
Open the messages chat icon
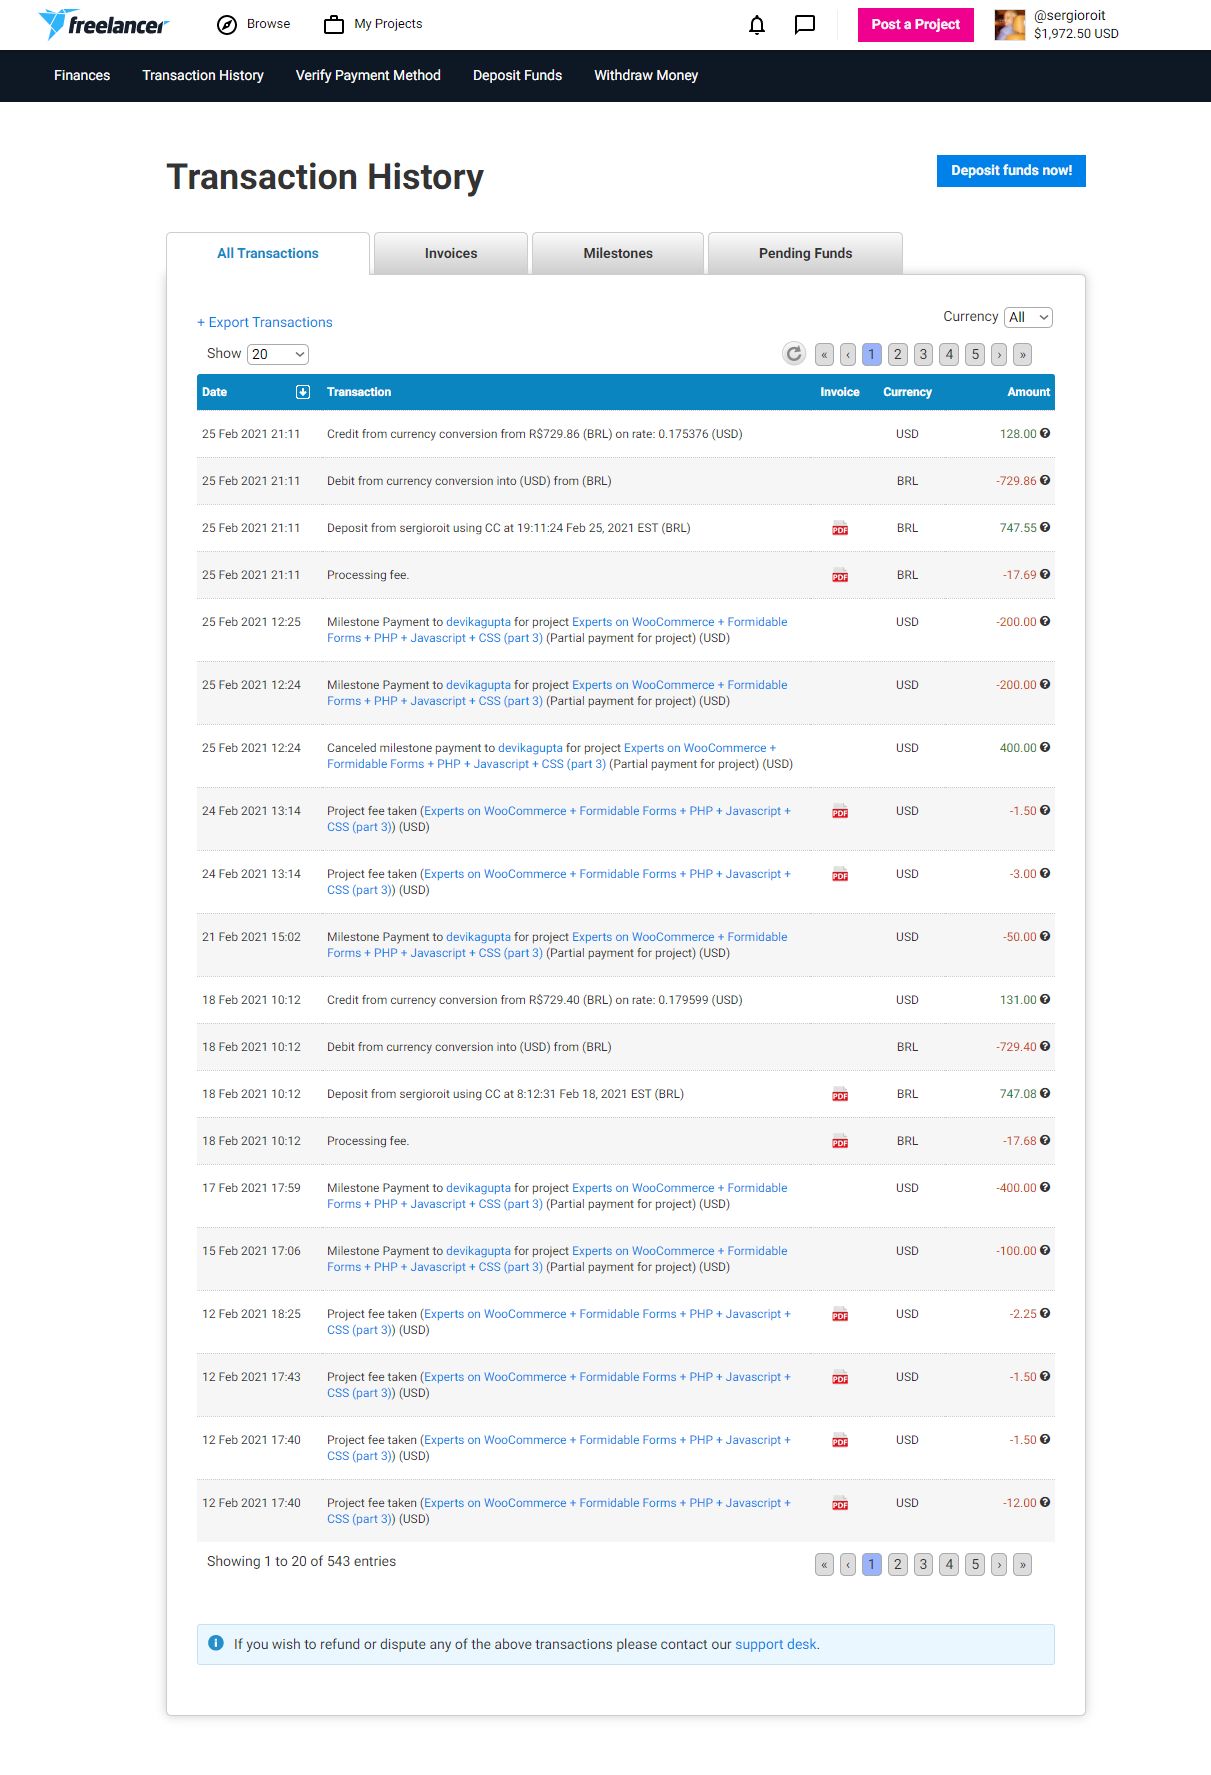coord(805,25)
